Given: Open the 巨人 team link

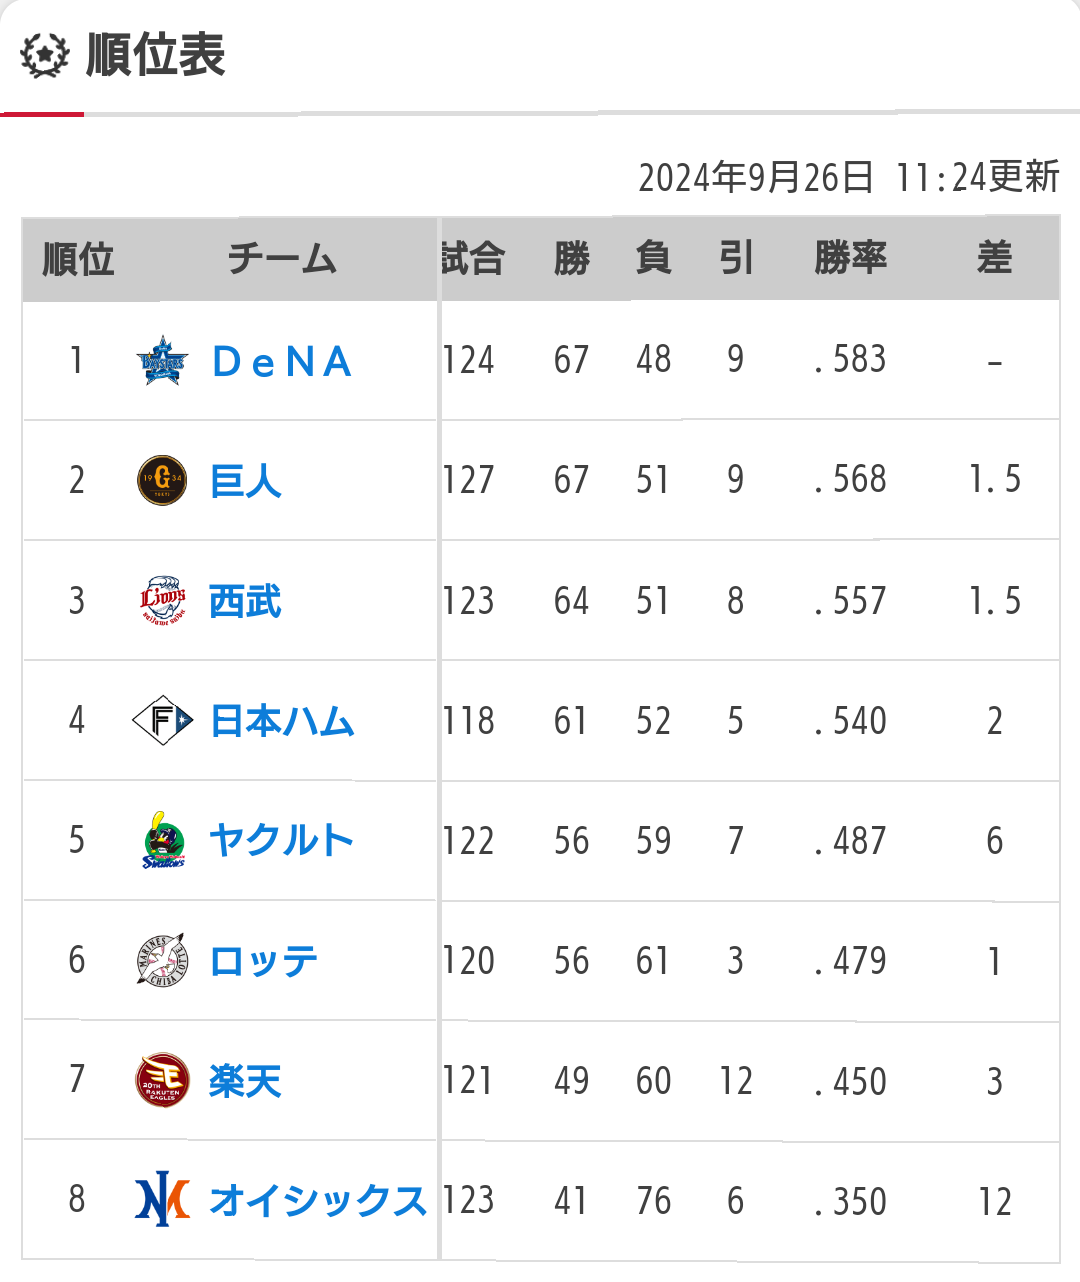Looking at the screenshot, I should coord(246,481).
